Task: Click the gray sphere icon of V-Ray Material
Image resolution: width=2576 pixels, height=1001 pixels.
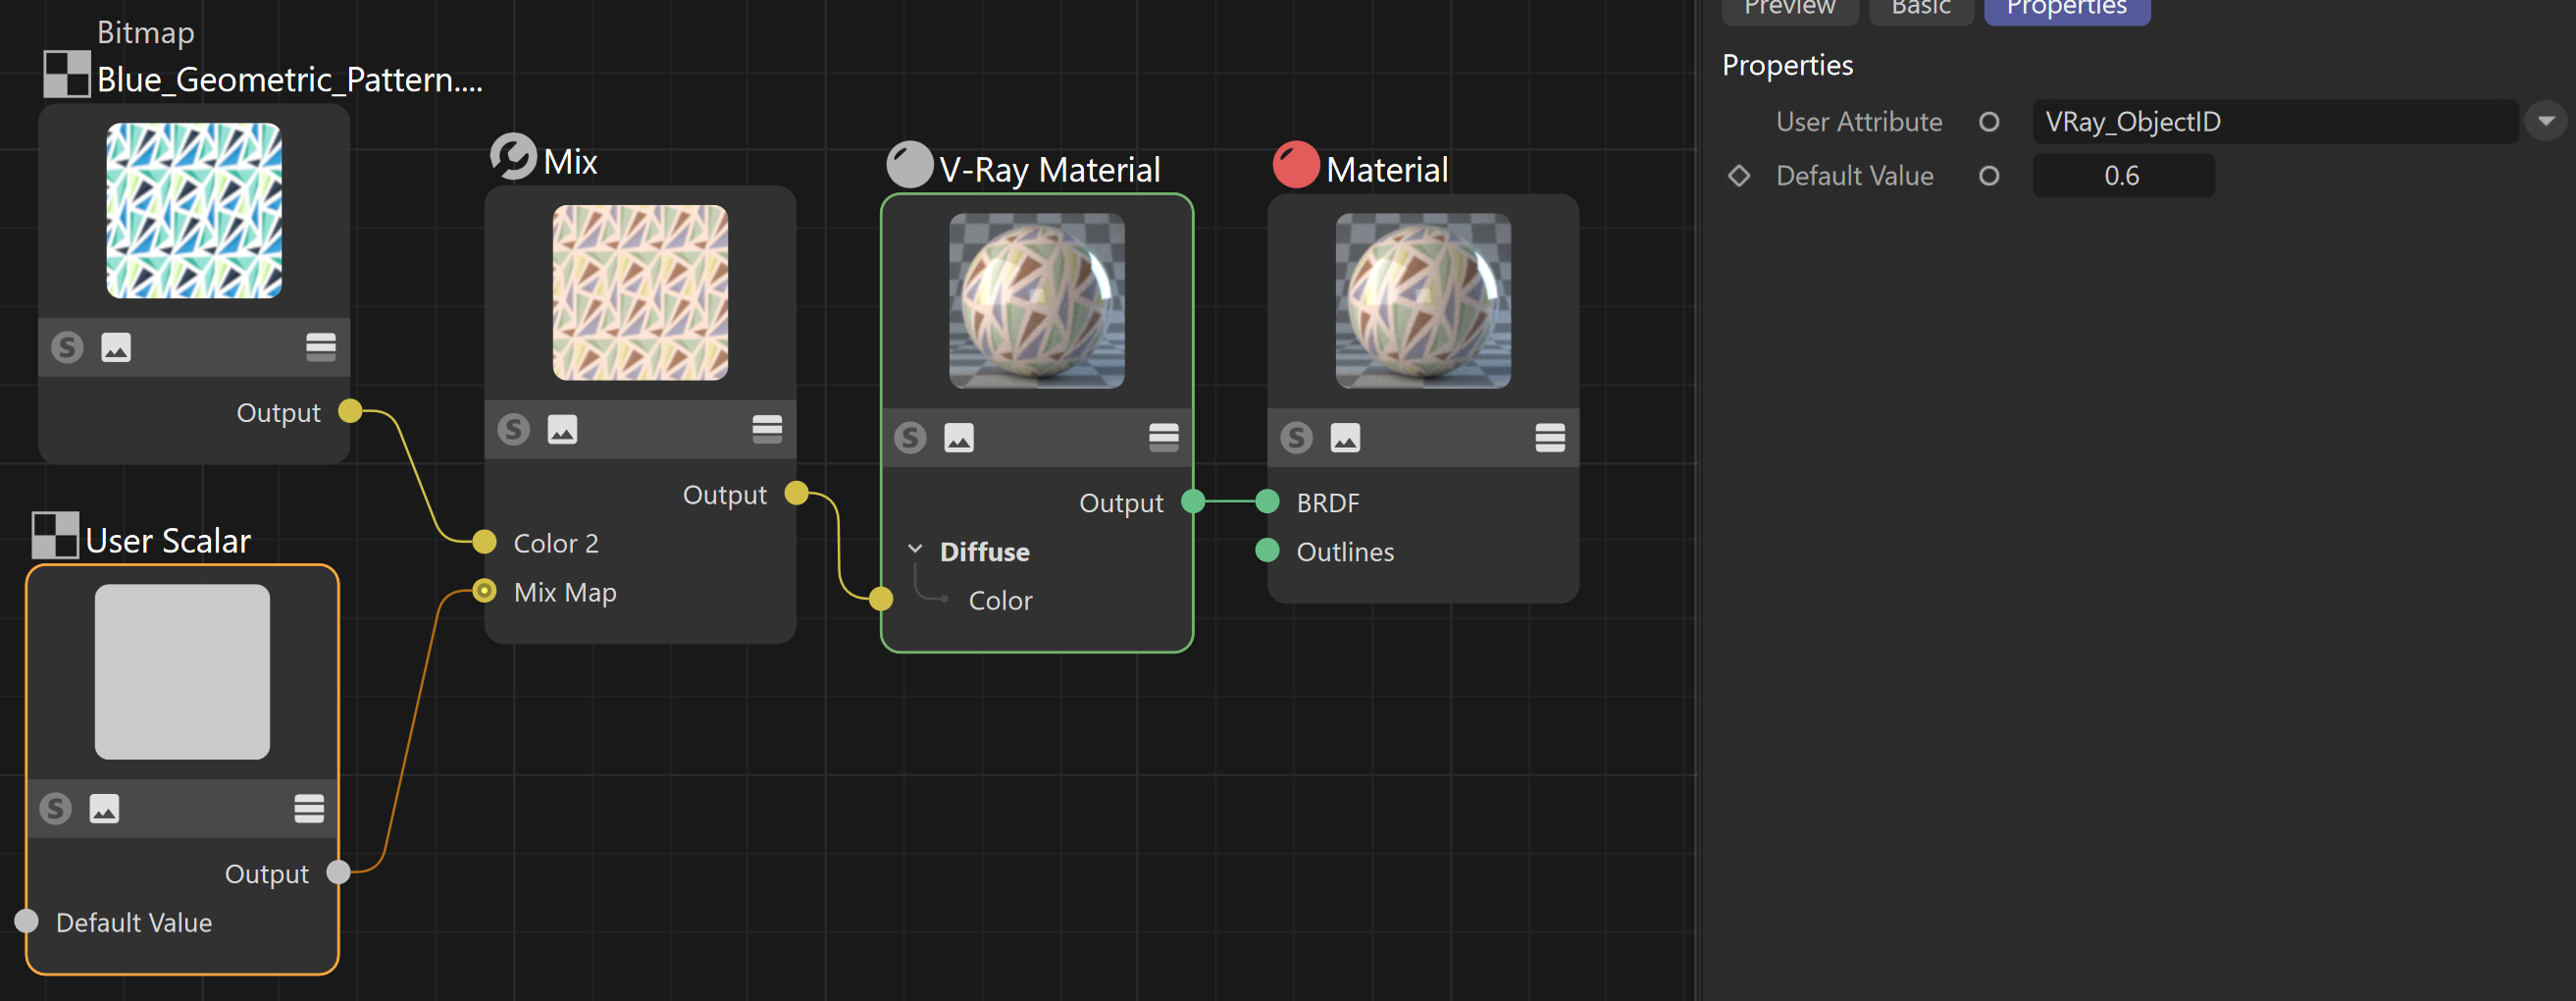Action: click(909, 165)
